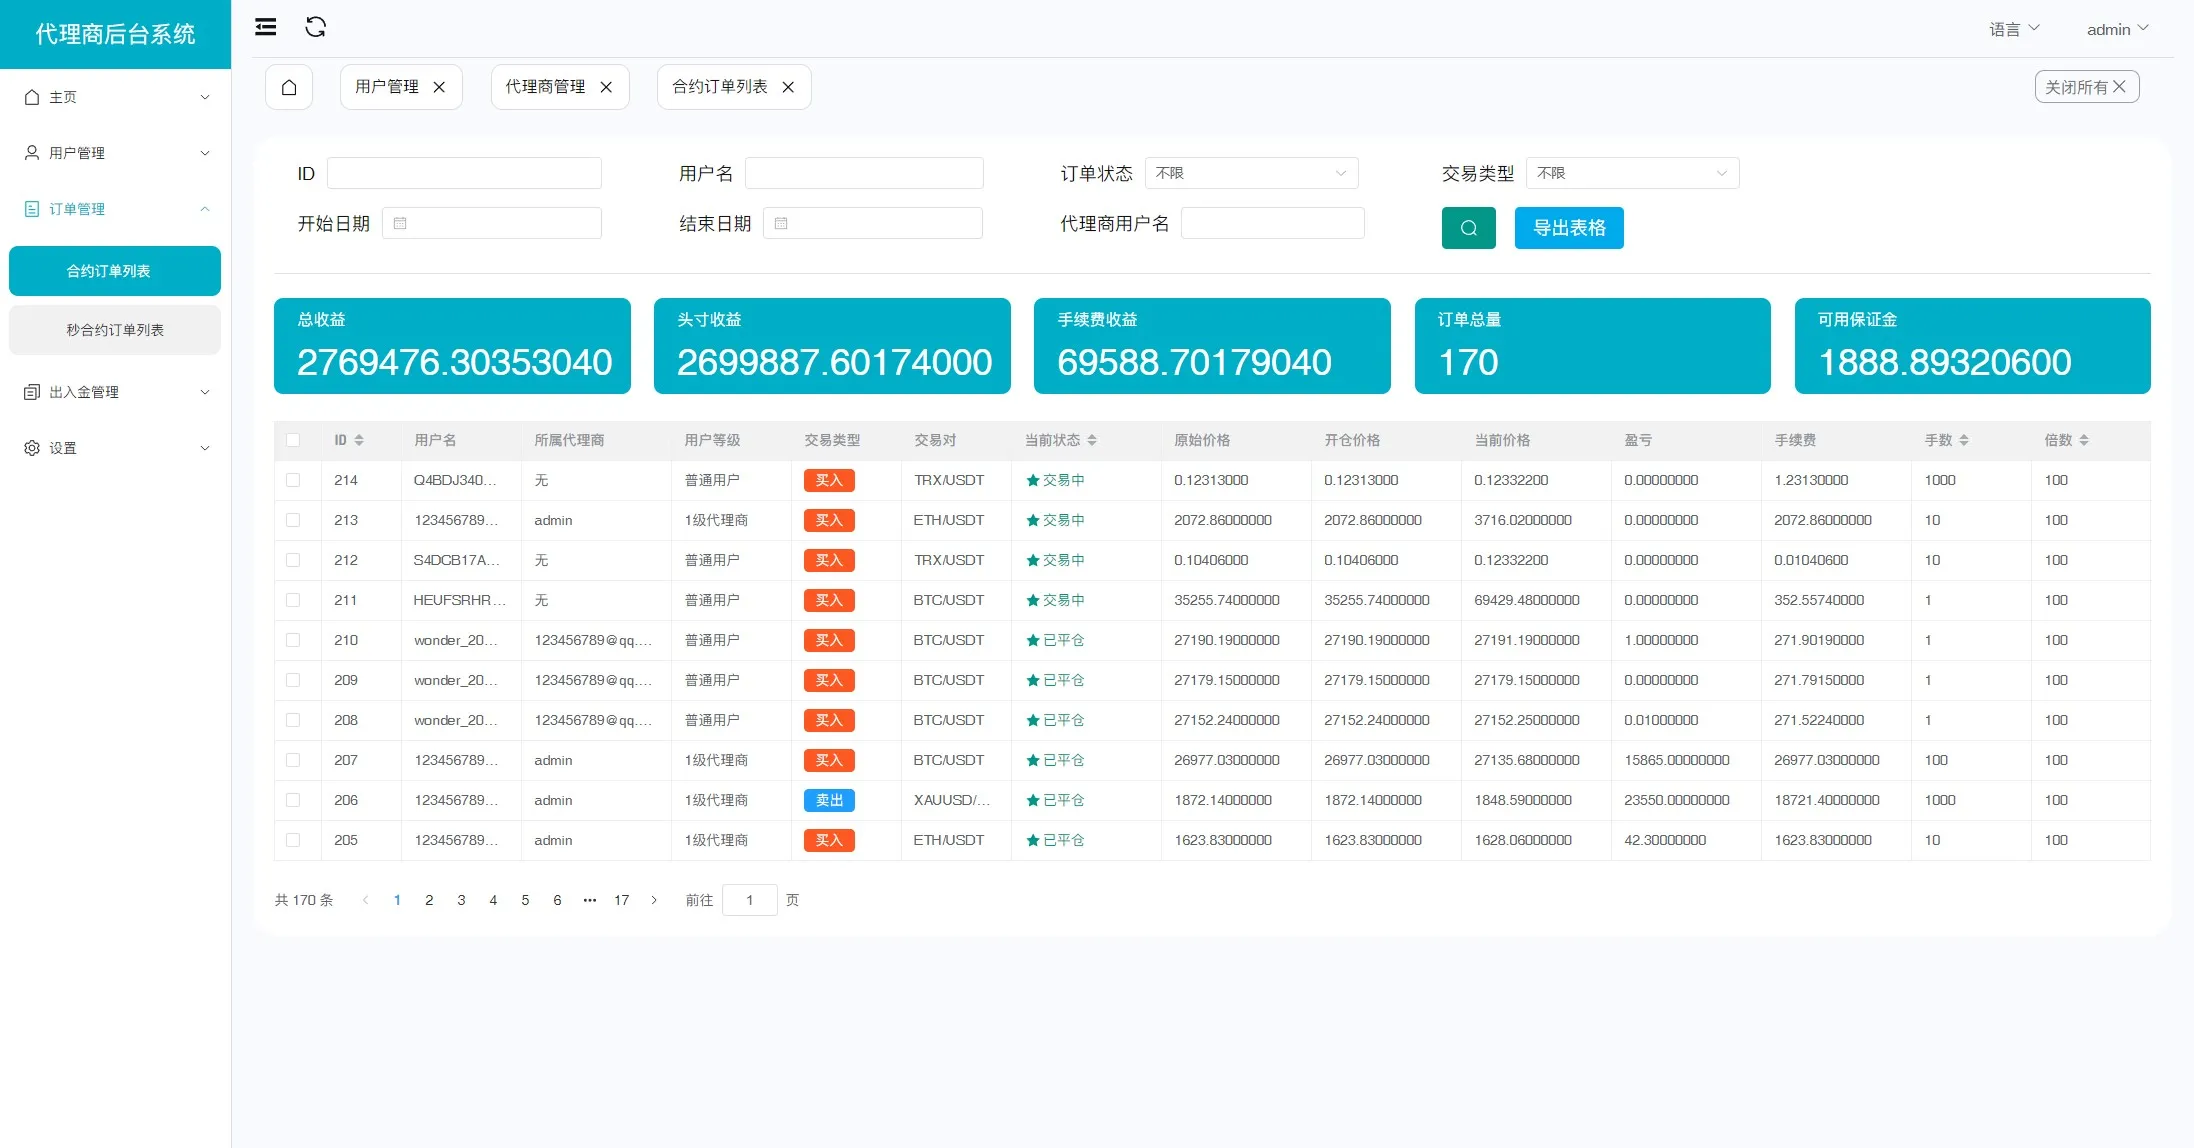
Task: Select the checkbox for order 206
Action: pyautogui.click(x=293, y=800)
